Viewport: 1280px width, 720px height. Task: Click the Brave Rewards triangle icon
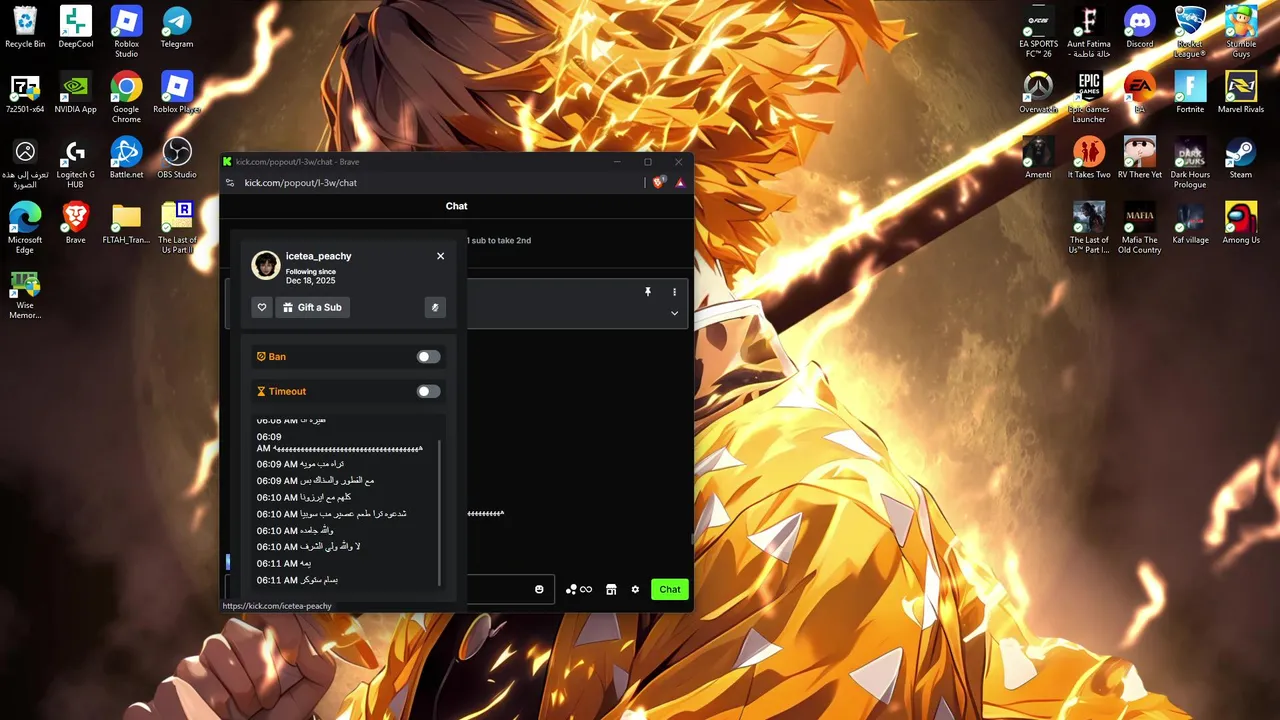click(680, 182)
